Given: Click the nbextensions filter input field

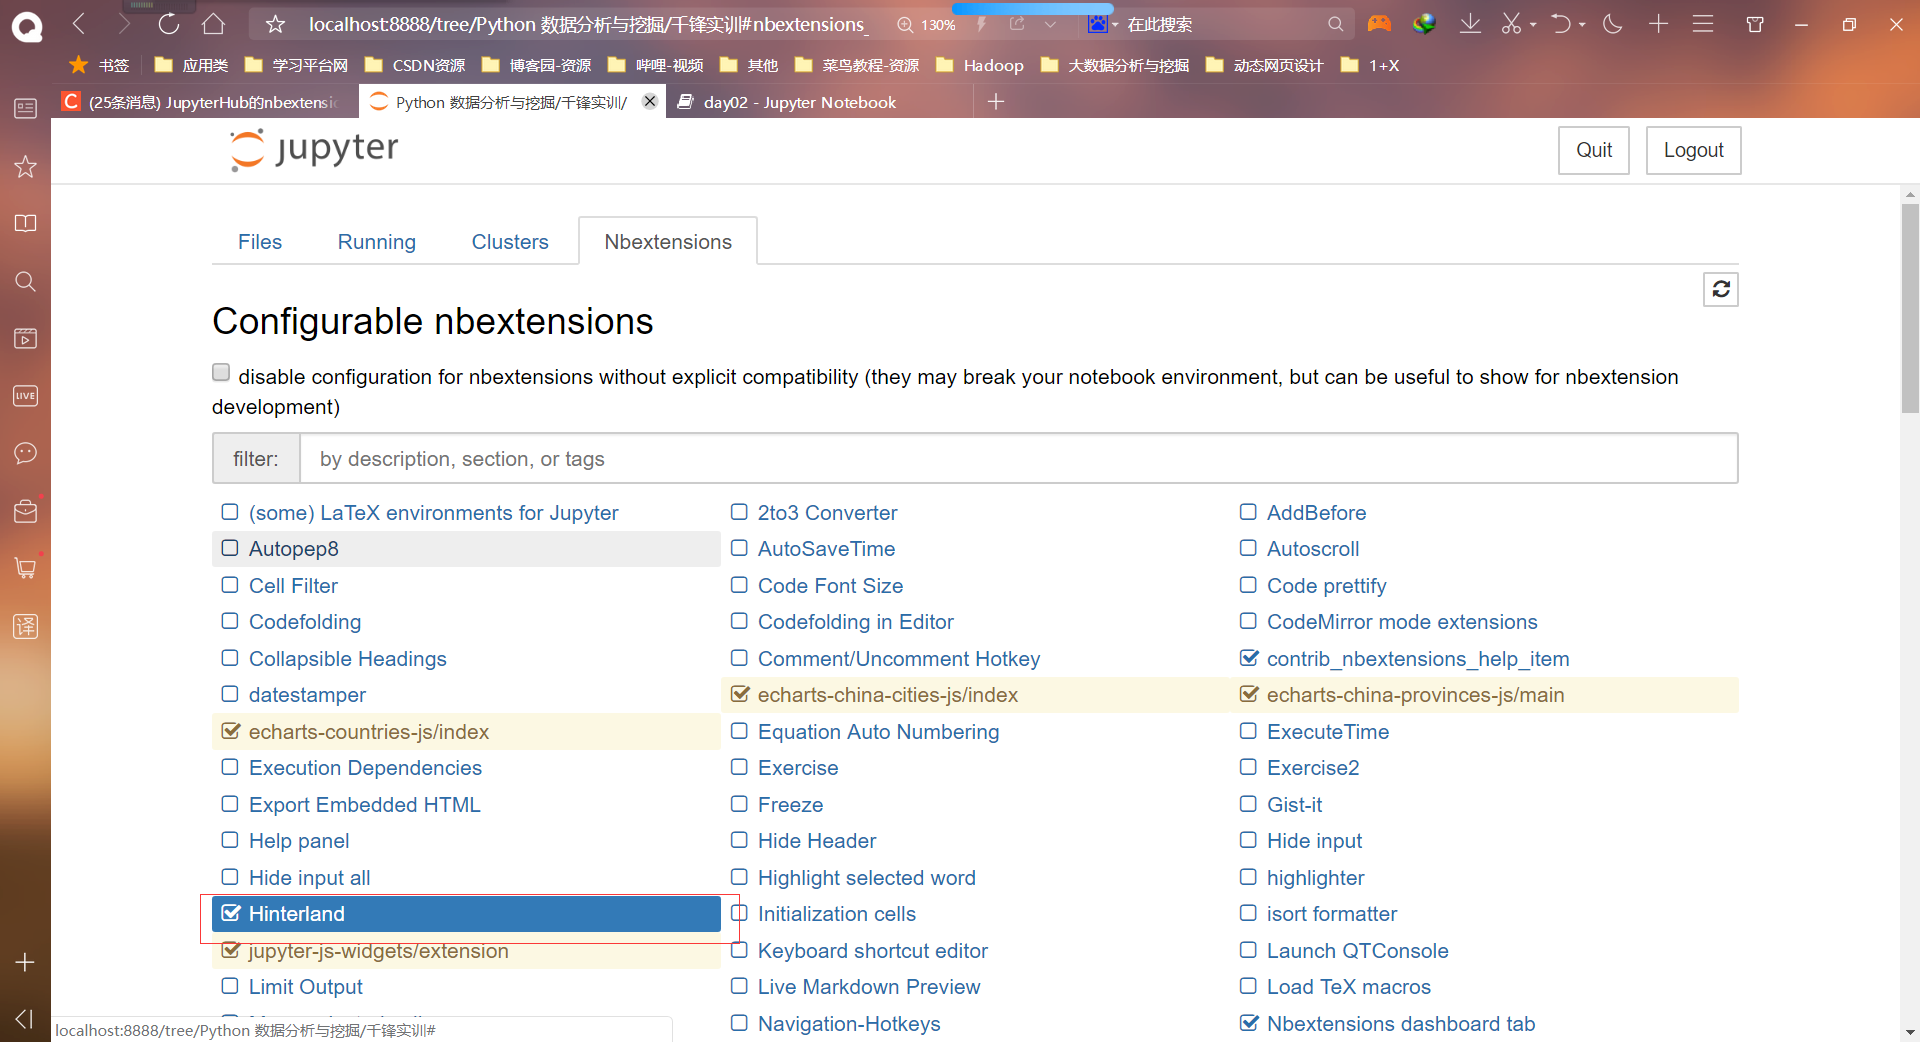Looking at the screenshot, I should pos(1018,459).
